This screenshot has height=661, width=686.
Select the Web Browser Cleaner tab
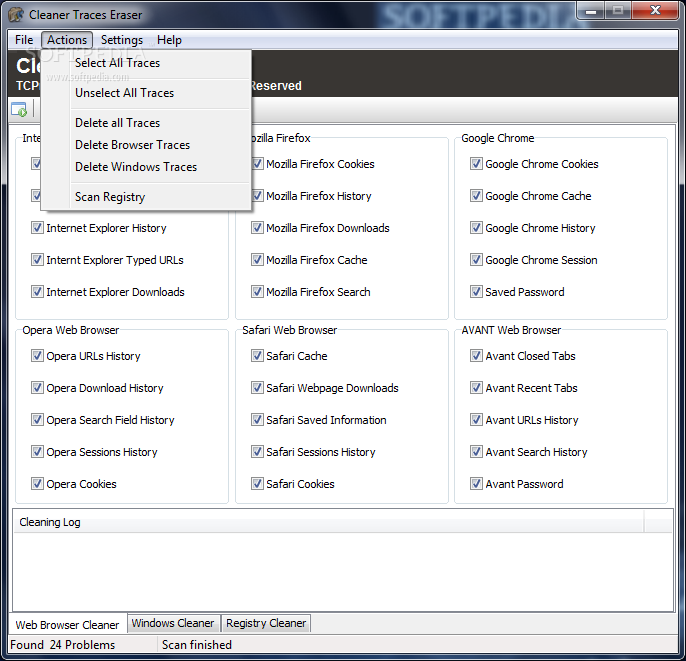67,624
